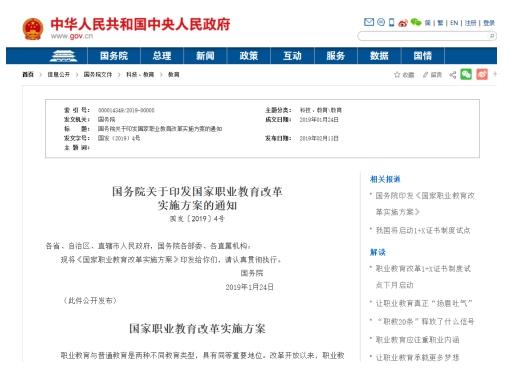
Task: Open 职业教育应注重职业内涵 article
Action: pos(417,340)
